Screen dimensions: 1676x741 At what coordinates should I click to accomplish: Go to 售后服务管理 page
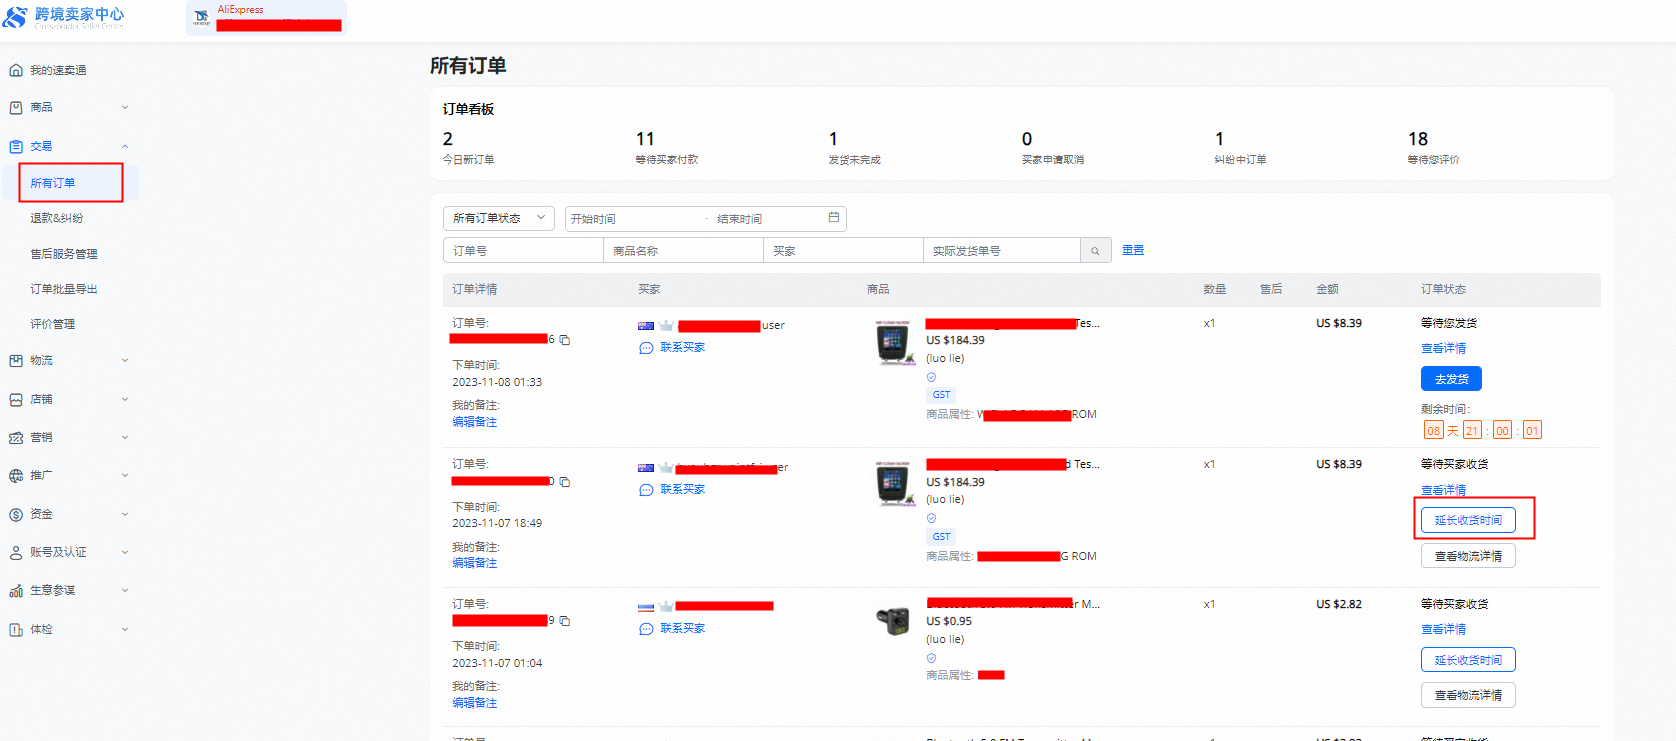pos(64,254)
